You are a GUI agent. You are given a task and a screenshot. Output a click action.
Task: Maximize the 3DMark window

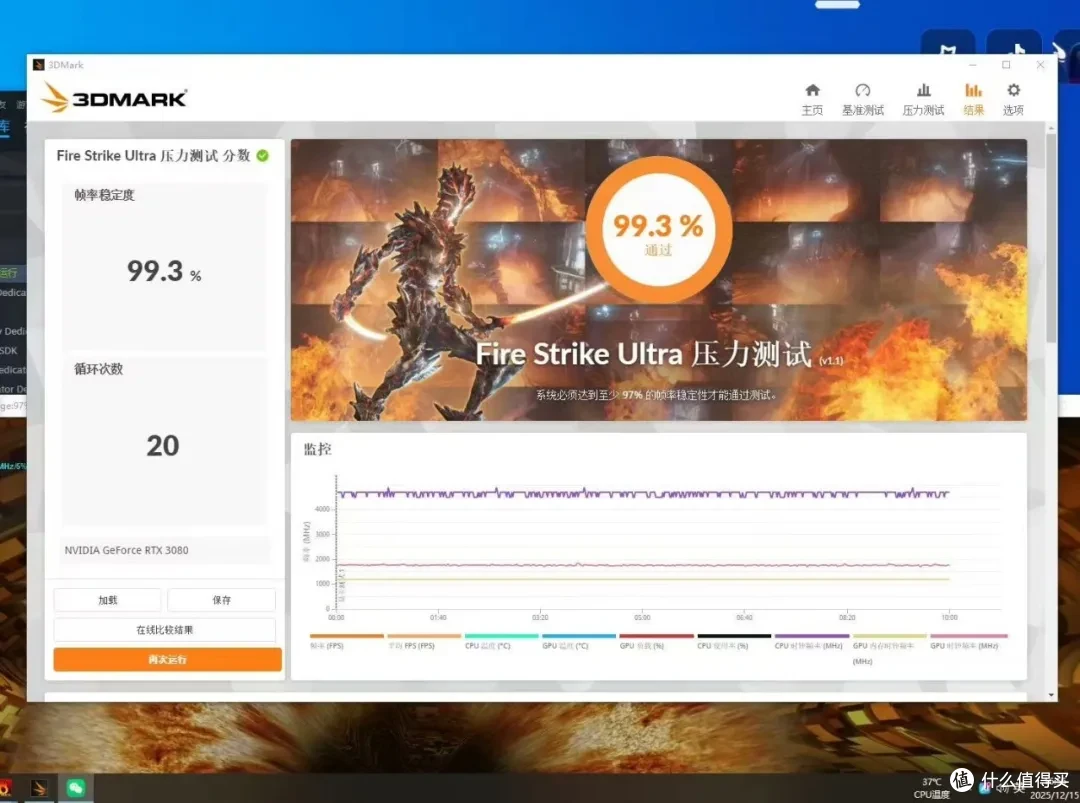pos(1006,65)
